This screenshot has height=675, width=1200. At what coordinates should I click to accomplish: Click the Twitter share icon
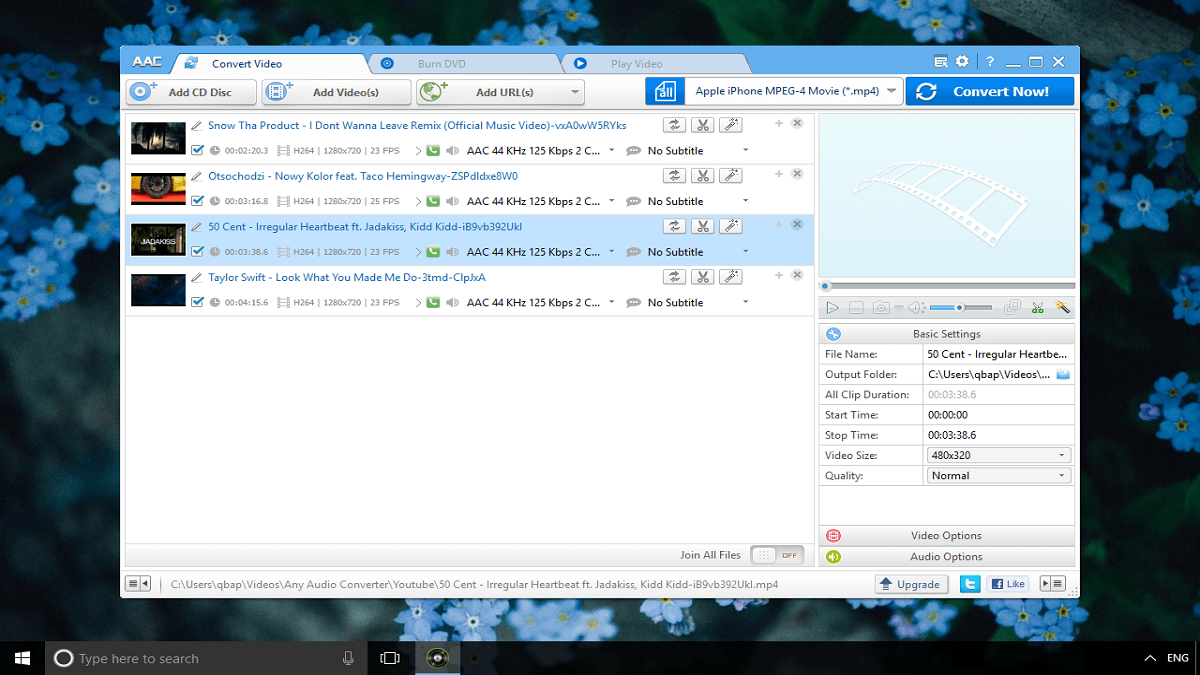click(x=969, y=584)
